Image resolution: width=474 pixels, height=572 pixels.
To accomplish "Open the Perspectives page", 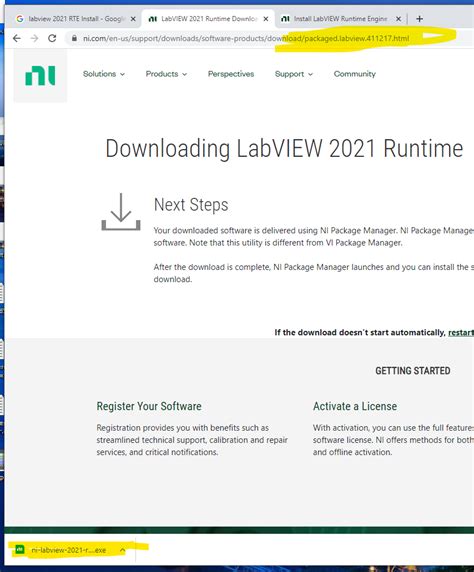I will click(231, 74).
